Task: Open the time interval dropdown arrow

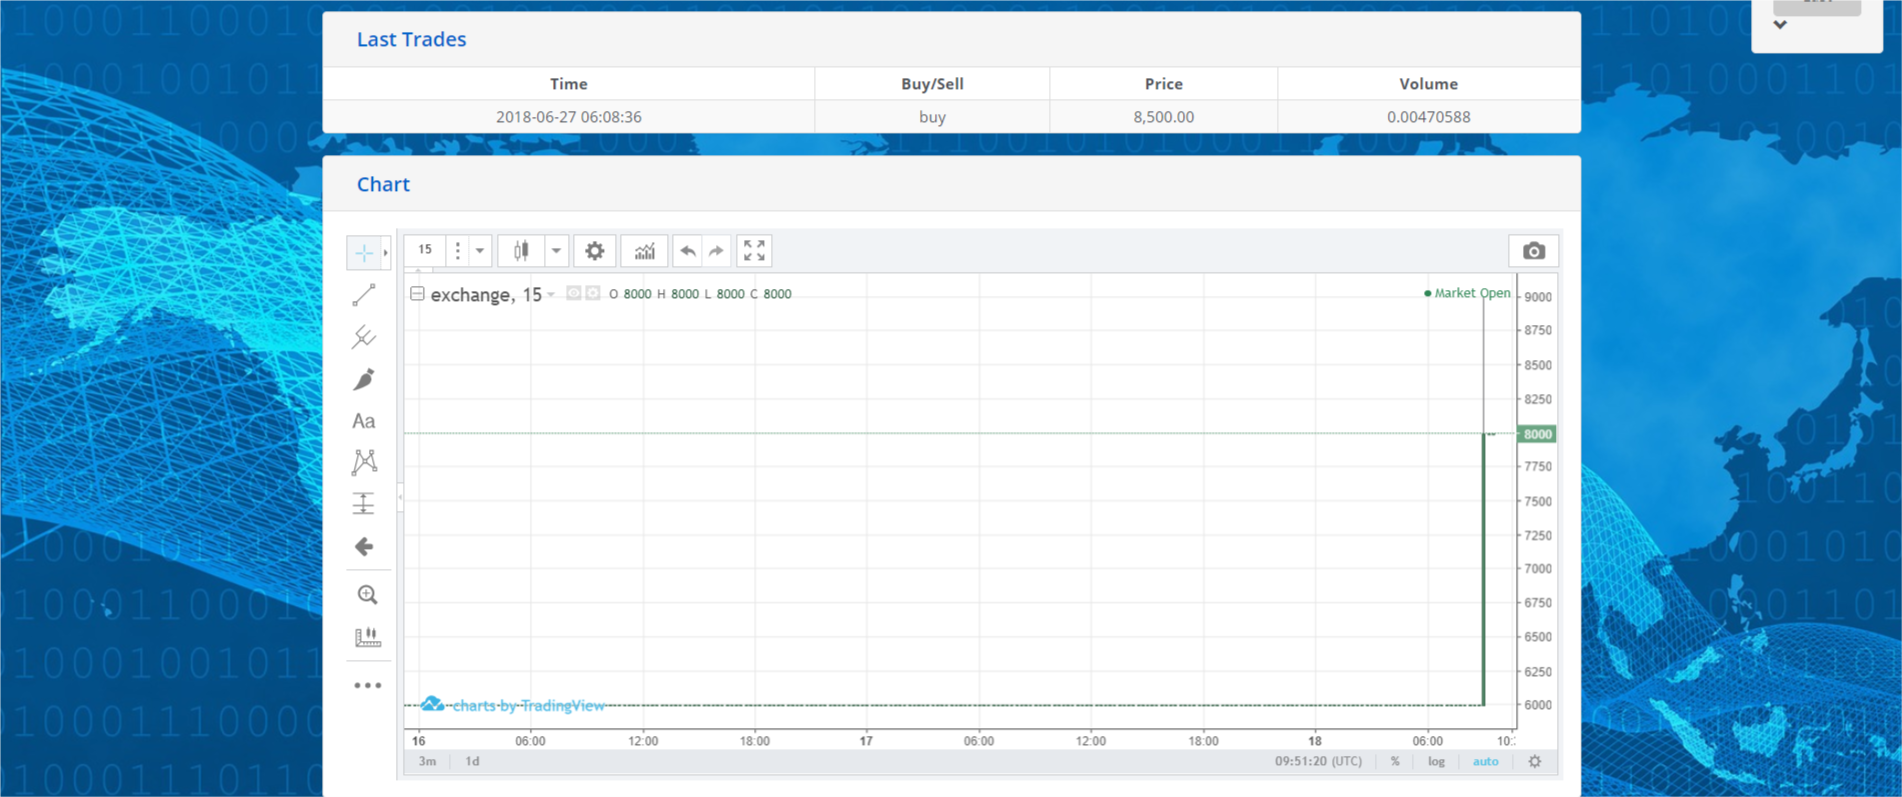Action: (x=480, y=250)
